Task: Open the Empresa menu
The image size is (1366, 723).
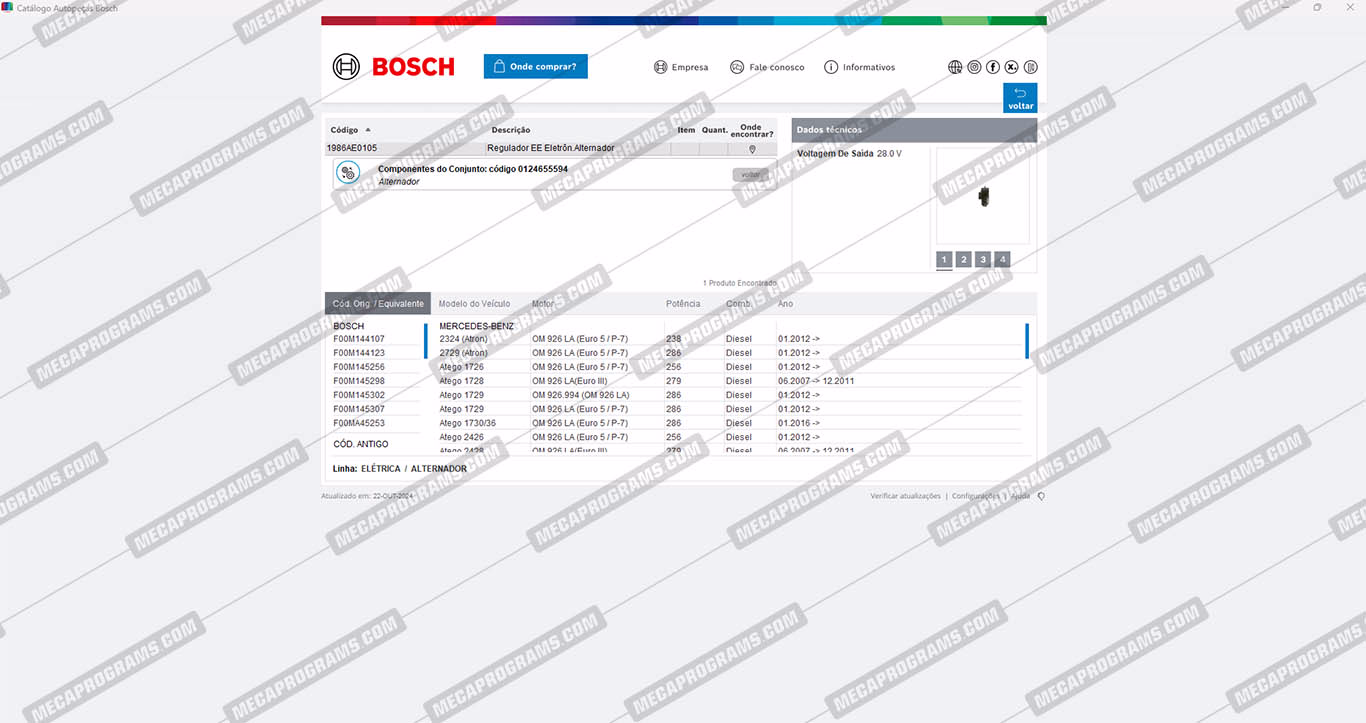Action: coord(681,67)
